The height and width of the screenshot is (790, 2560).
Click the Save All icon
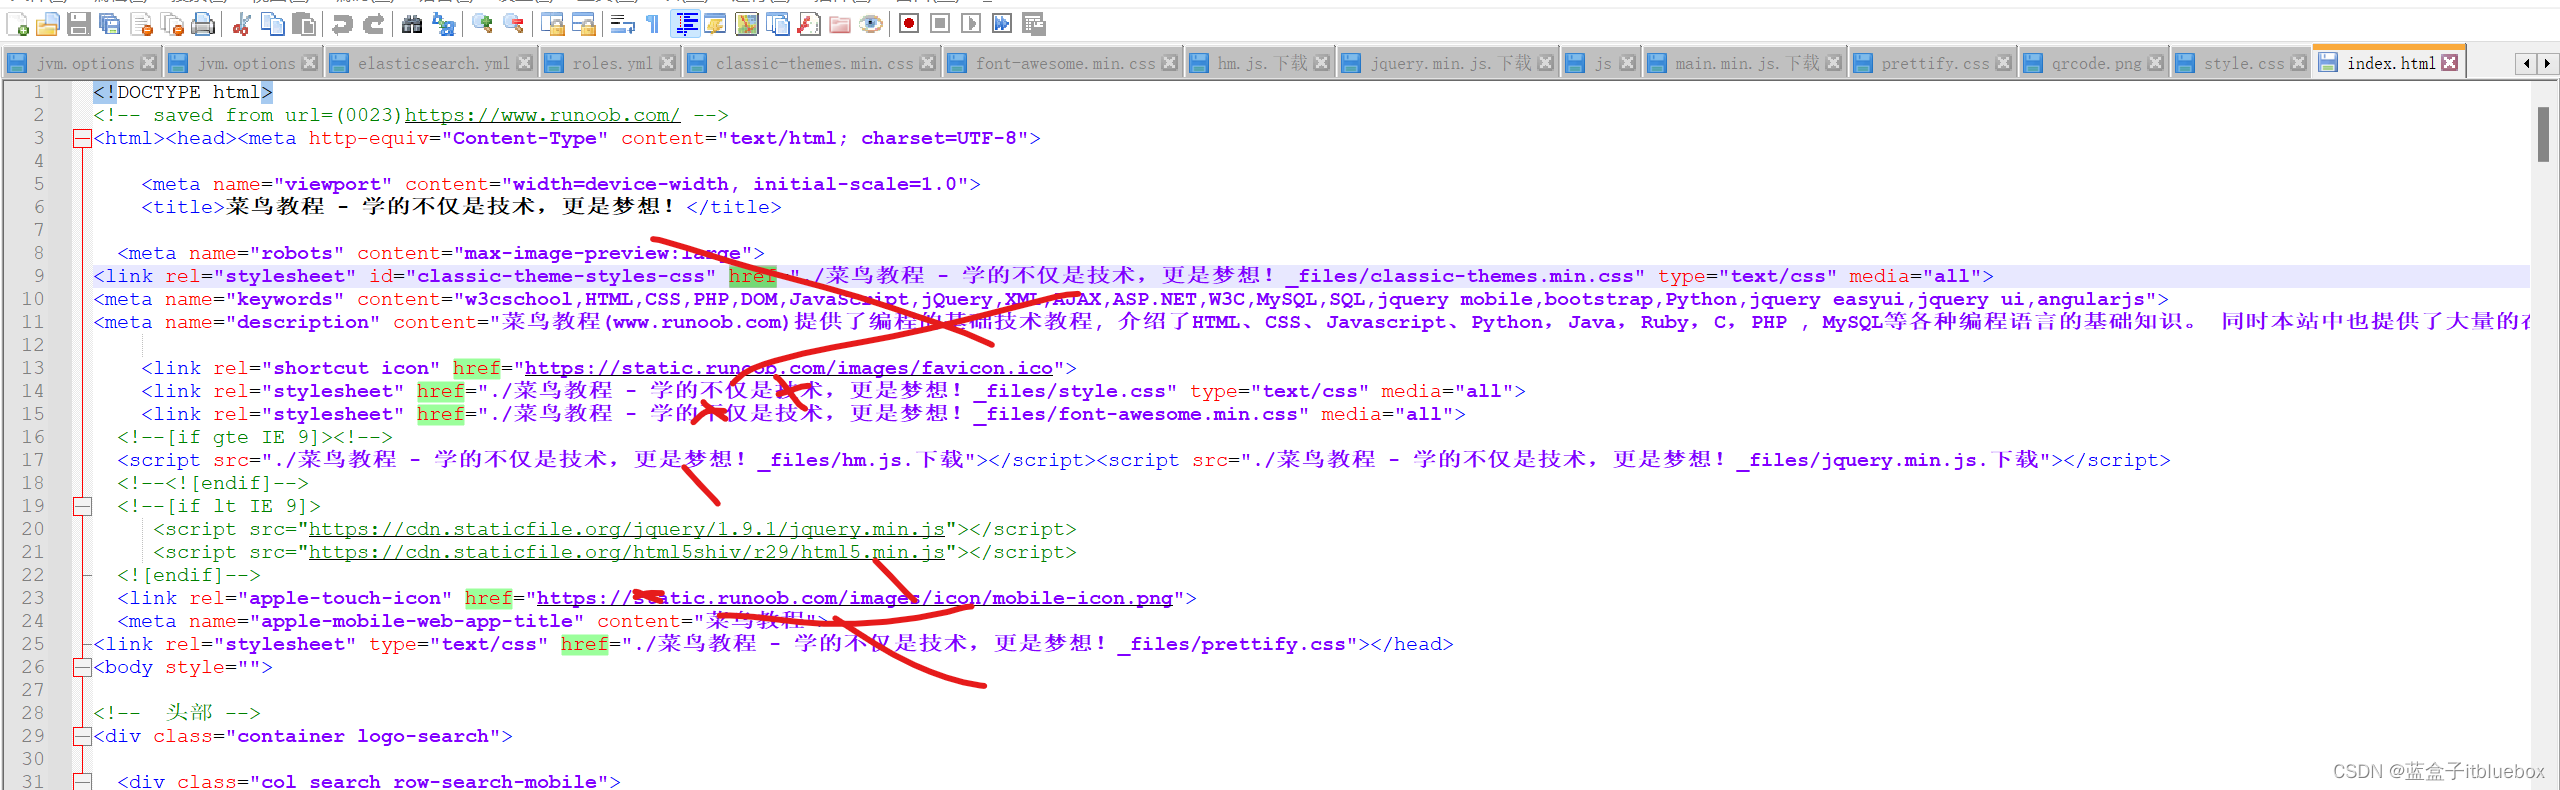coord(110,24)
